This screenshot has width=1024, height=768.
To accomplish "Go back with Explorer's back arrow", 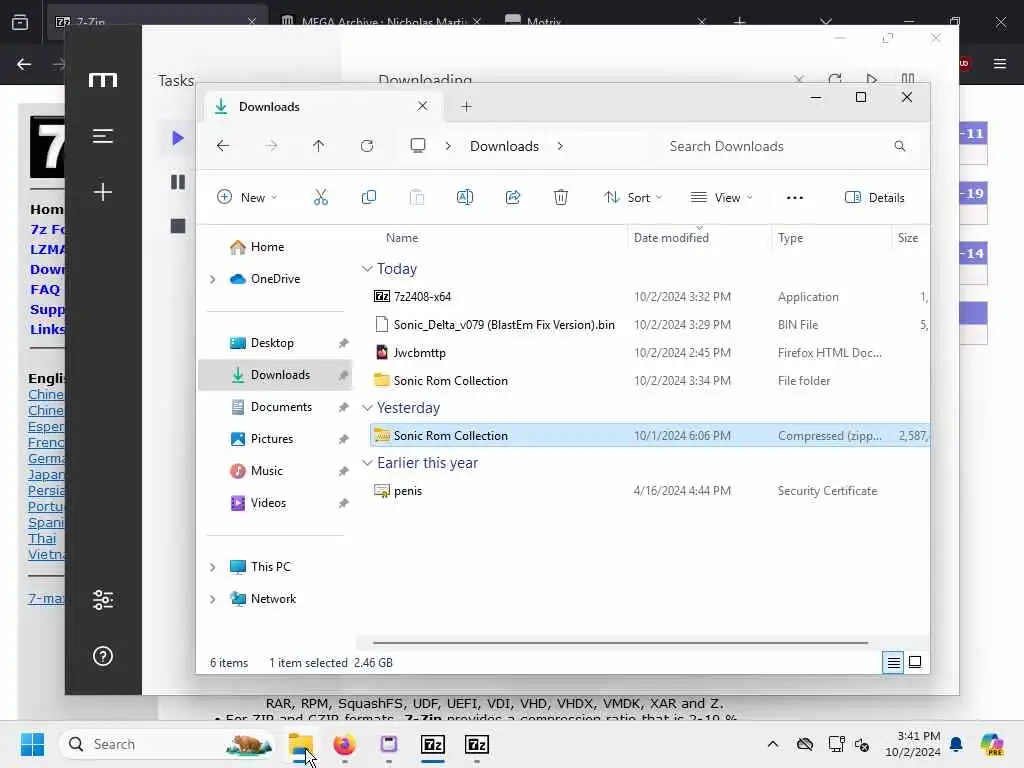I will click(223, 146).
